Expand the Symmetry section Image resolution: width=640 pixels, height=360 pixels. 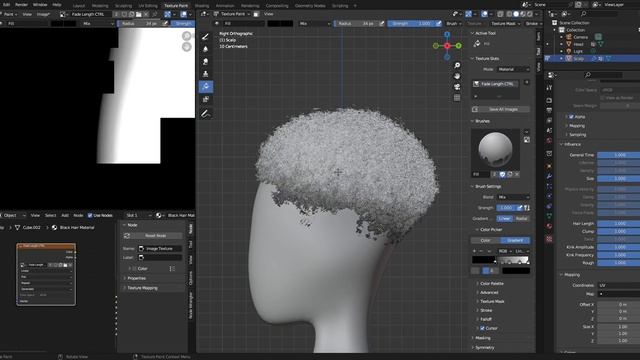pyautogui.click(x=484, y=347)
